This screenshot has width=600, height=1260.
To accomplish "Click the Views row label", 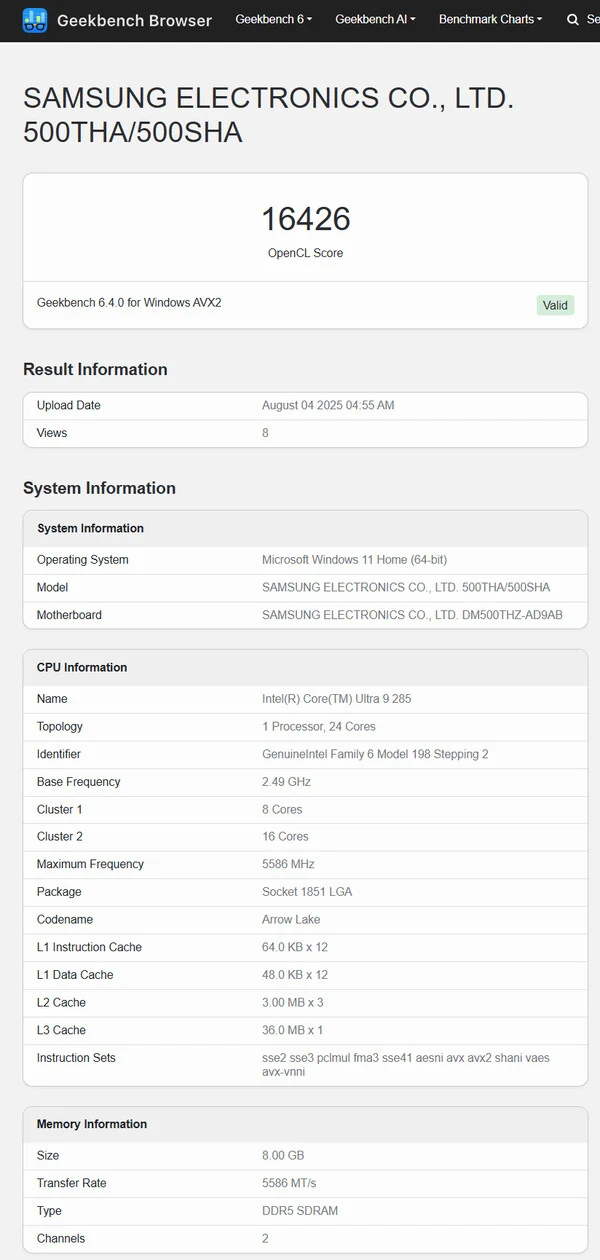I will tap(52, 433).
